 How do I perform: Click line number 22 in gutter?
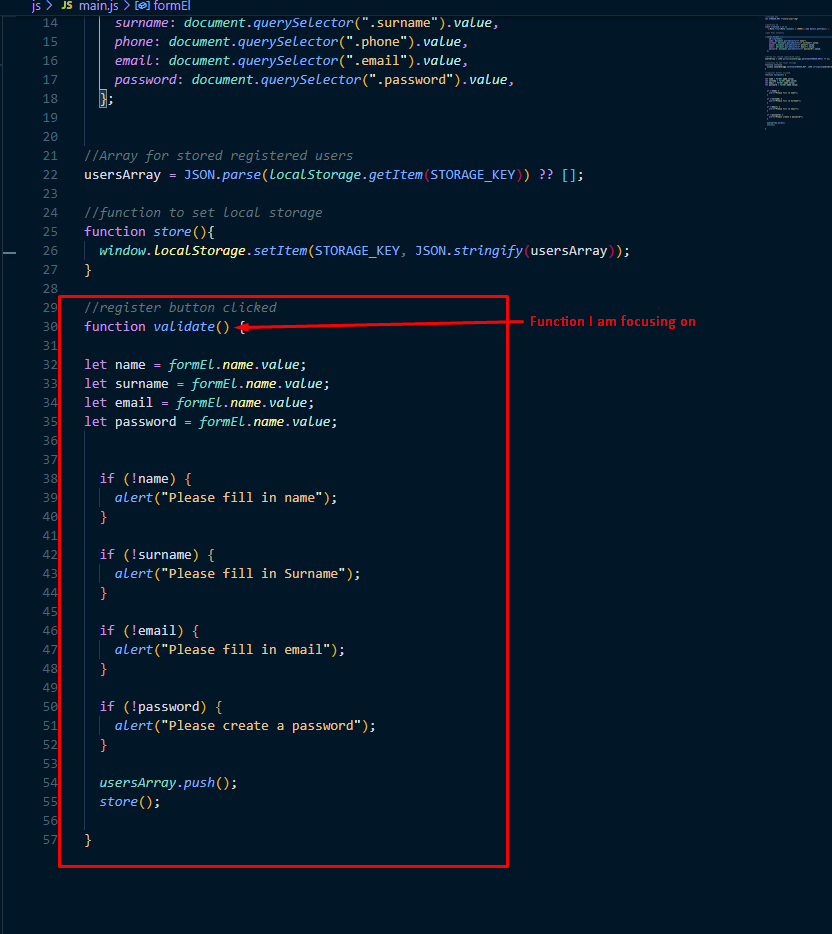point(50,175)
